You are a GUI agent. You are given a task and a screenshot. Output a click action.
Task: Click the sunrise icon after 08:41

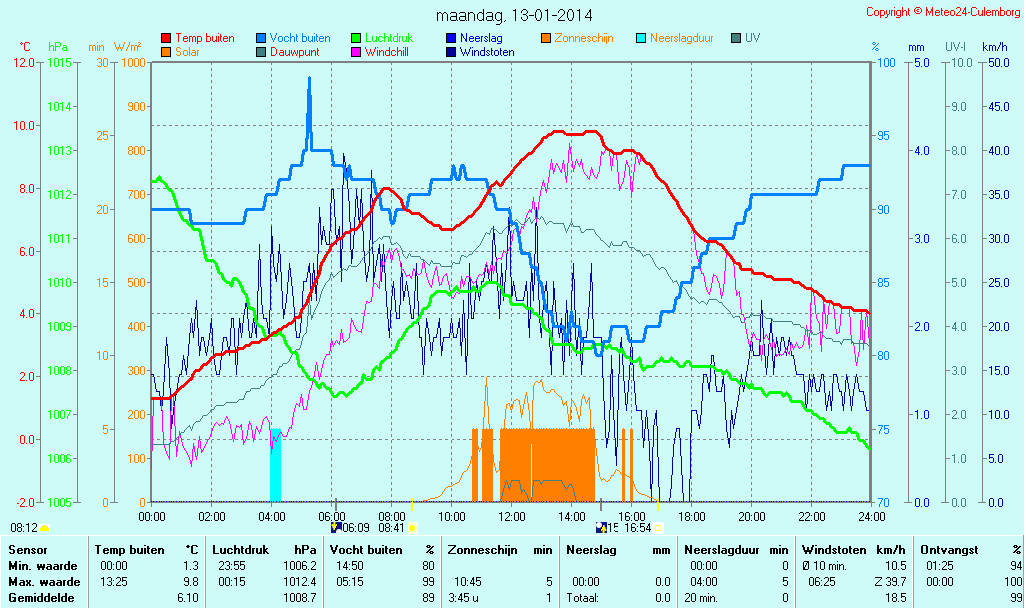412,527
